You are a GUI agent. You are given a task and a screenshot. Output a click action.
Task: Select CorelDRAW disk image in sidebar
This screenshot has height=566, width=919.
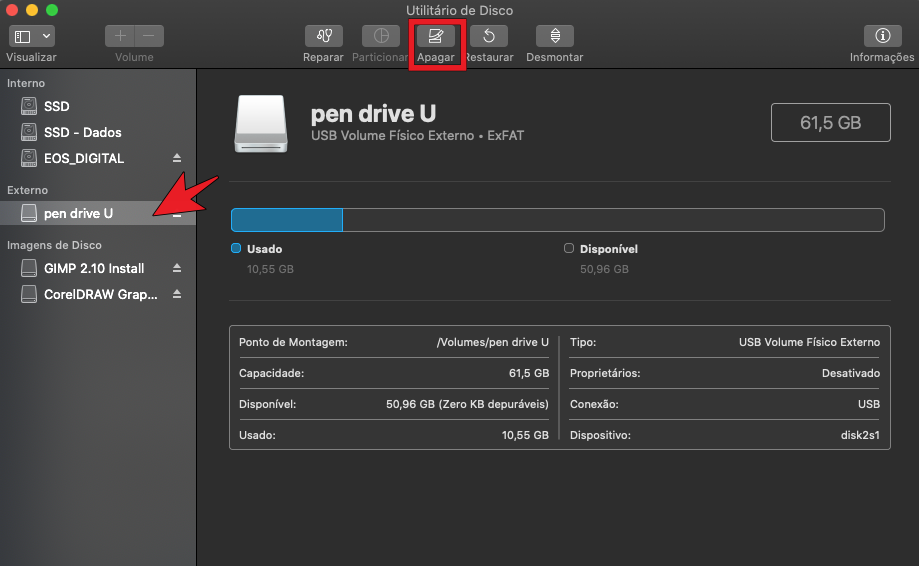[x=101, y=294]
